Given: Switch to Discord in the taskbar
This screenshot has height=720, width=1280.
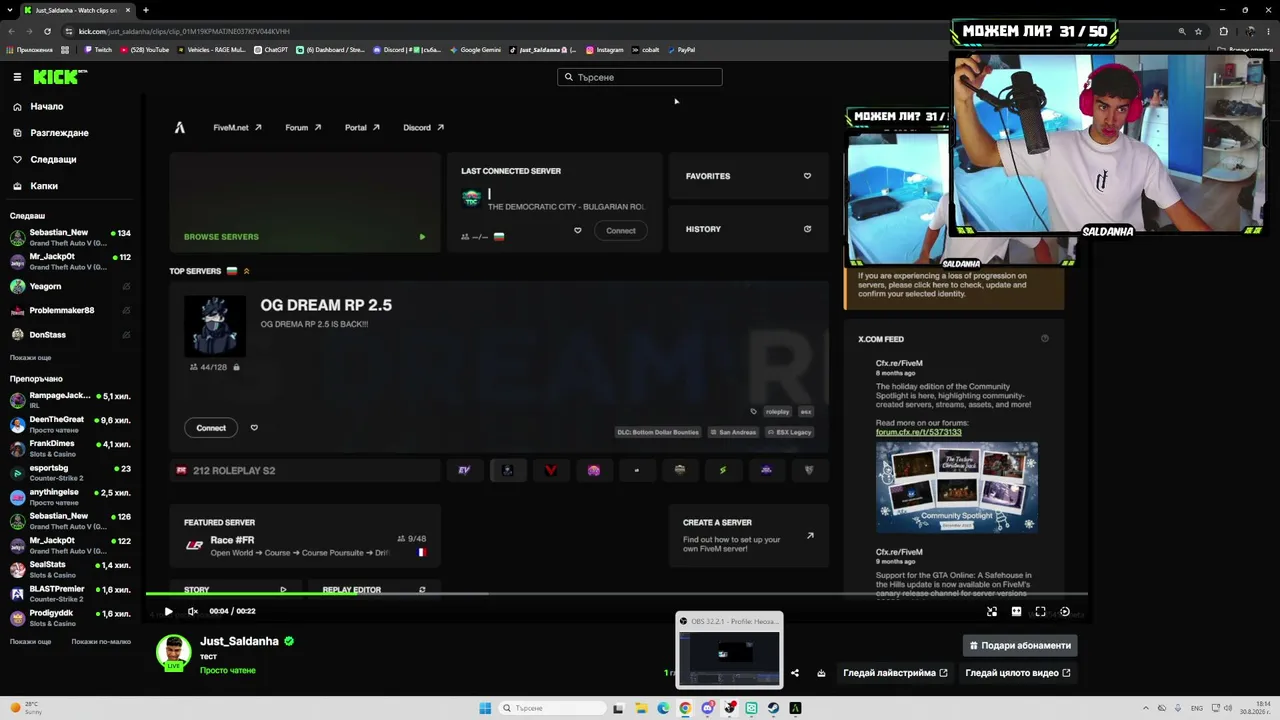Looking at the screenshot, I should (707, 708).
